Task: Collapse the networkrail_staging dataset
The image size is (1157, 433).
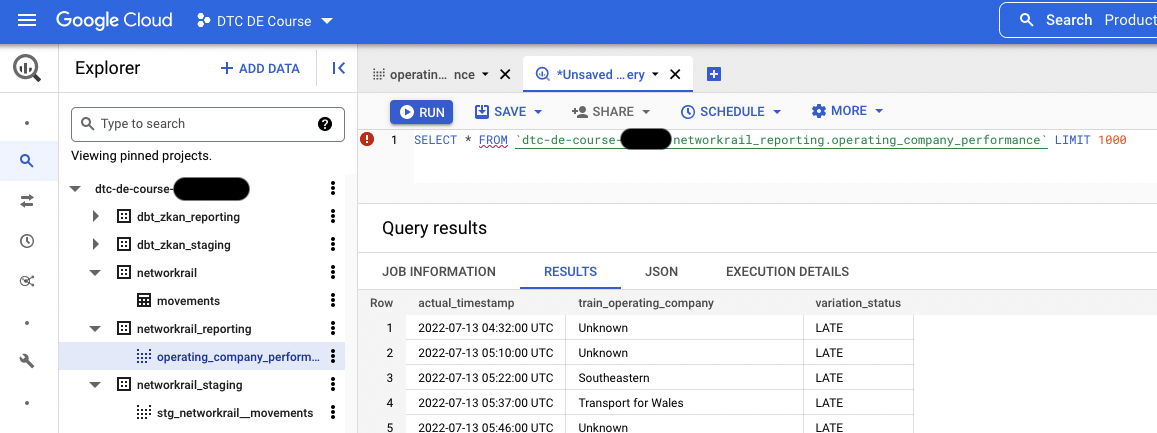Action: 95,385
